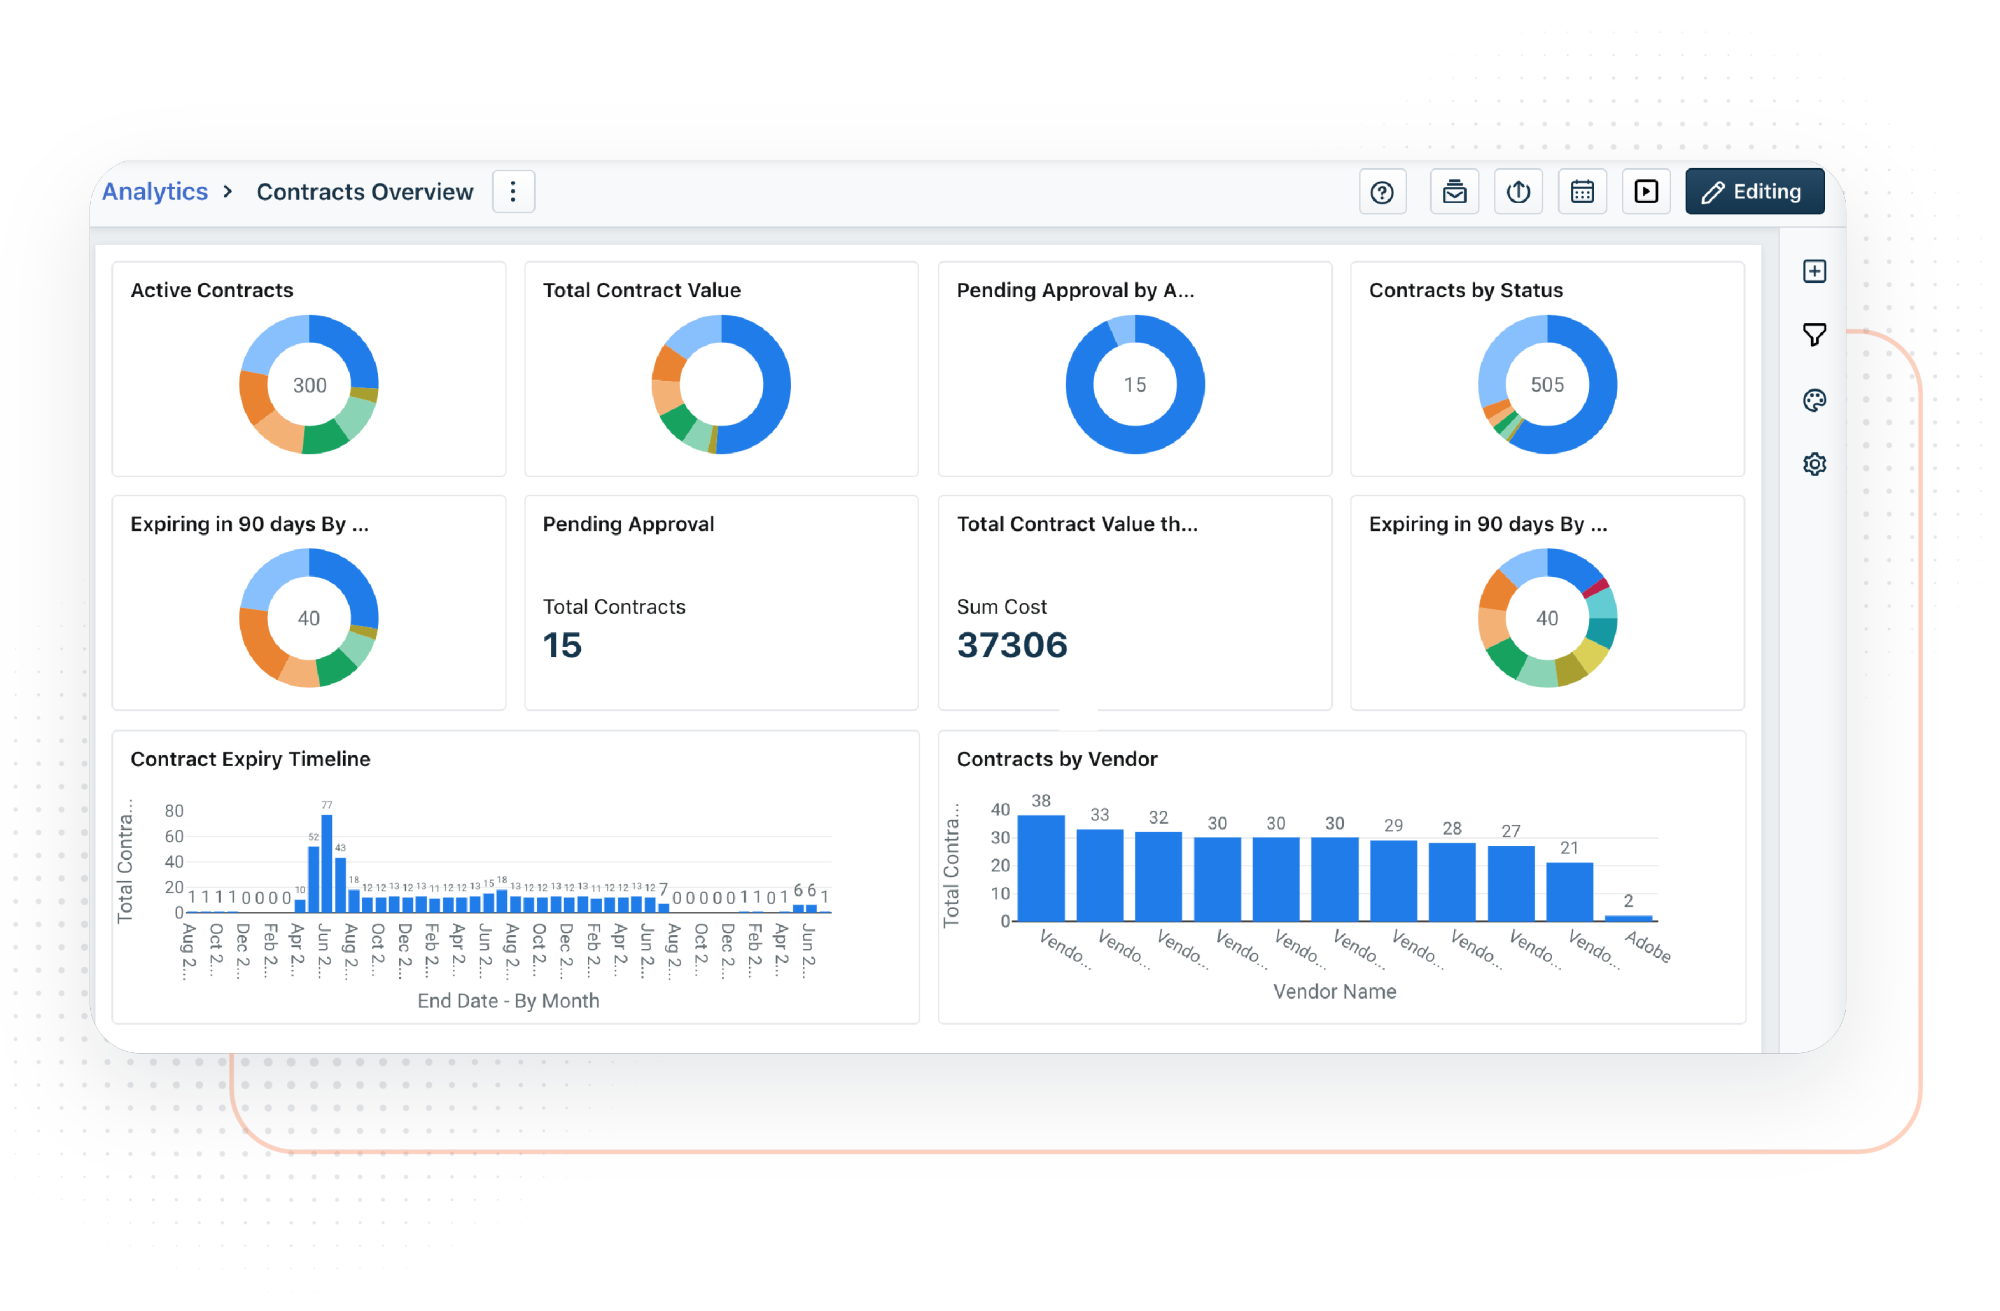Open dashboard settings with the gear icon
This screenshot has height=1311, width=2000.
click(x=1814, y=463)
